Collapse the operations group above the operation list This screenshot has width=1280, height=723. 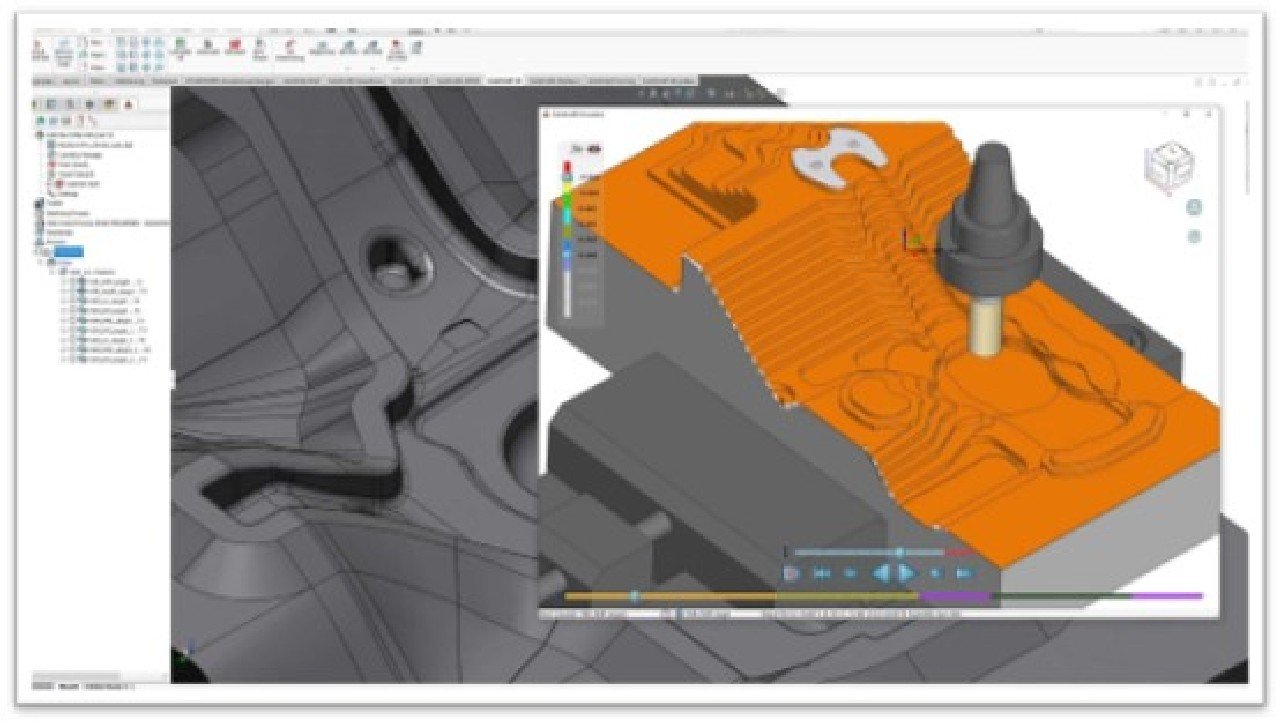pyautogui.click(x=55, y=271)
